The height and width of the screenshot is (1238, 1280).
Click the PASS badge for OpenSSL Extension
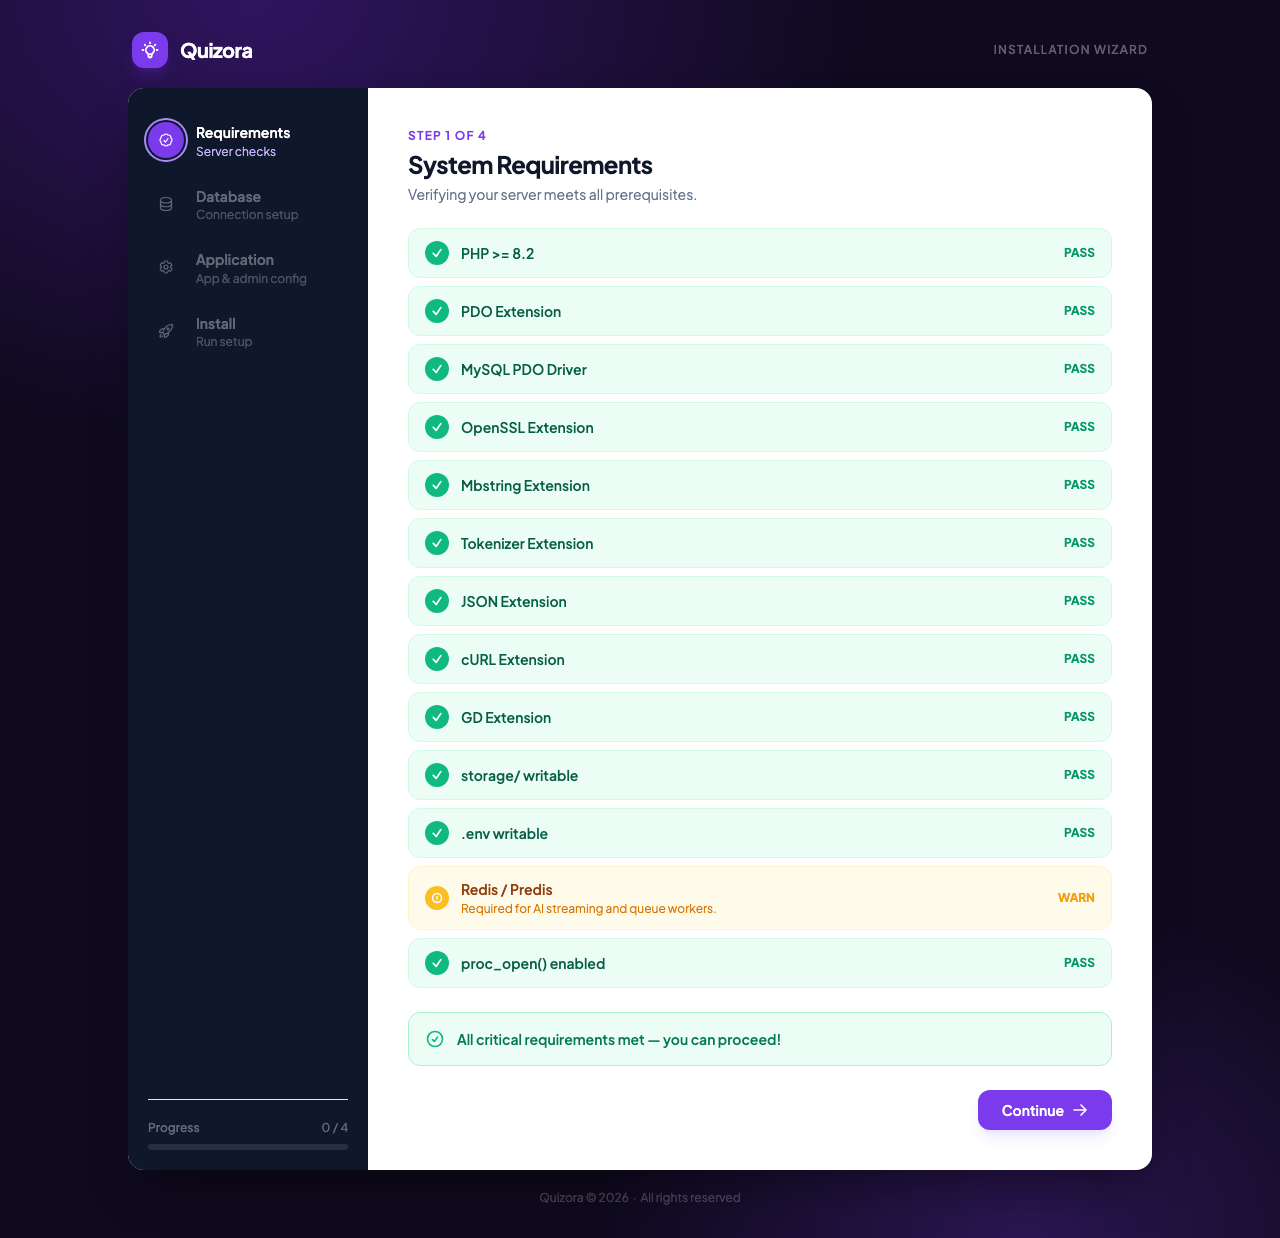(x=1079, y=427)
